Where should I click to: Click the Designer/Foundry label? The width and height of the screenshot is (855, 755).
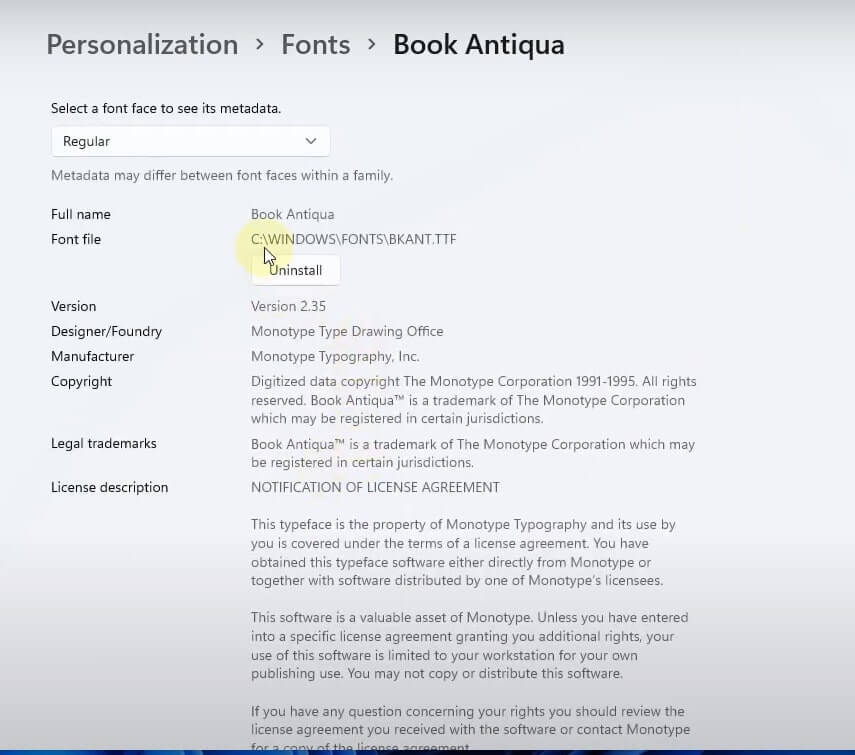tap(106, 331)
